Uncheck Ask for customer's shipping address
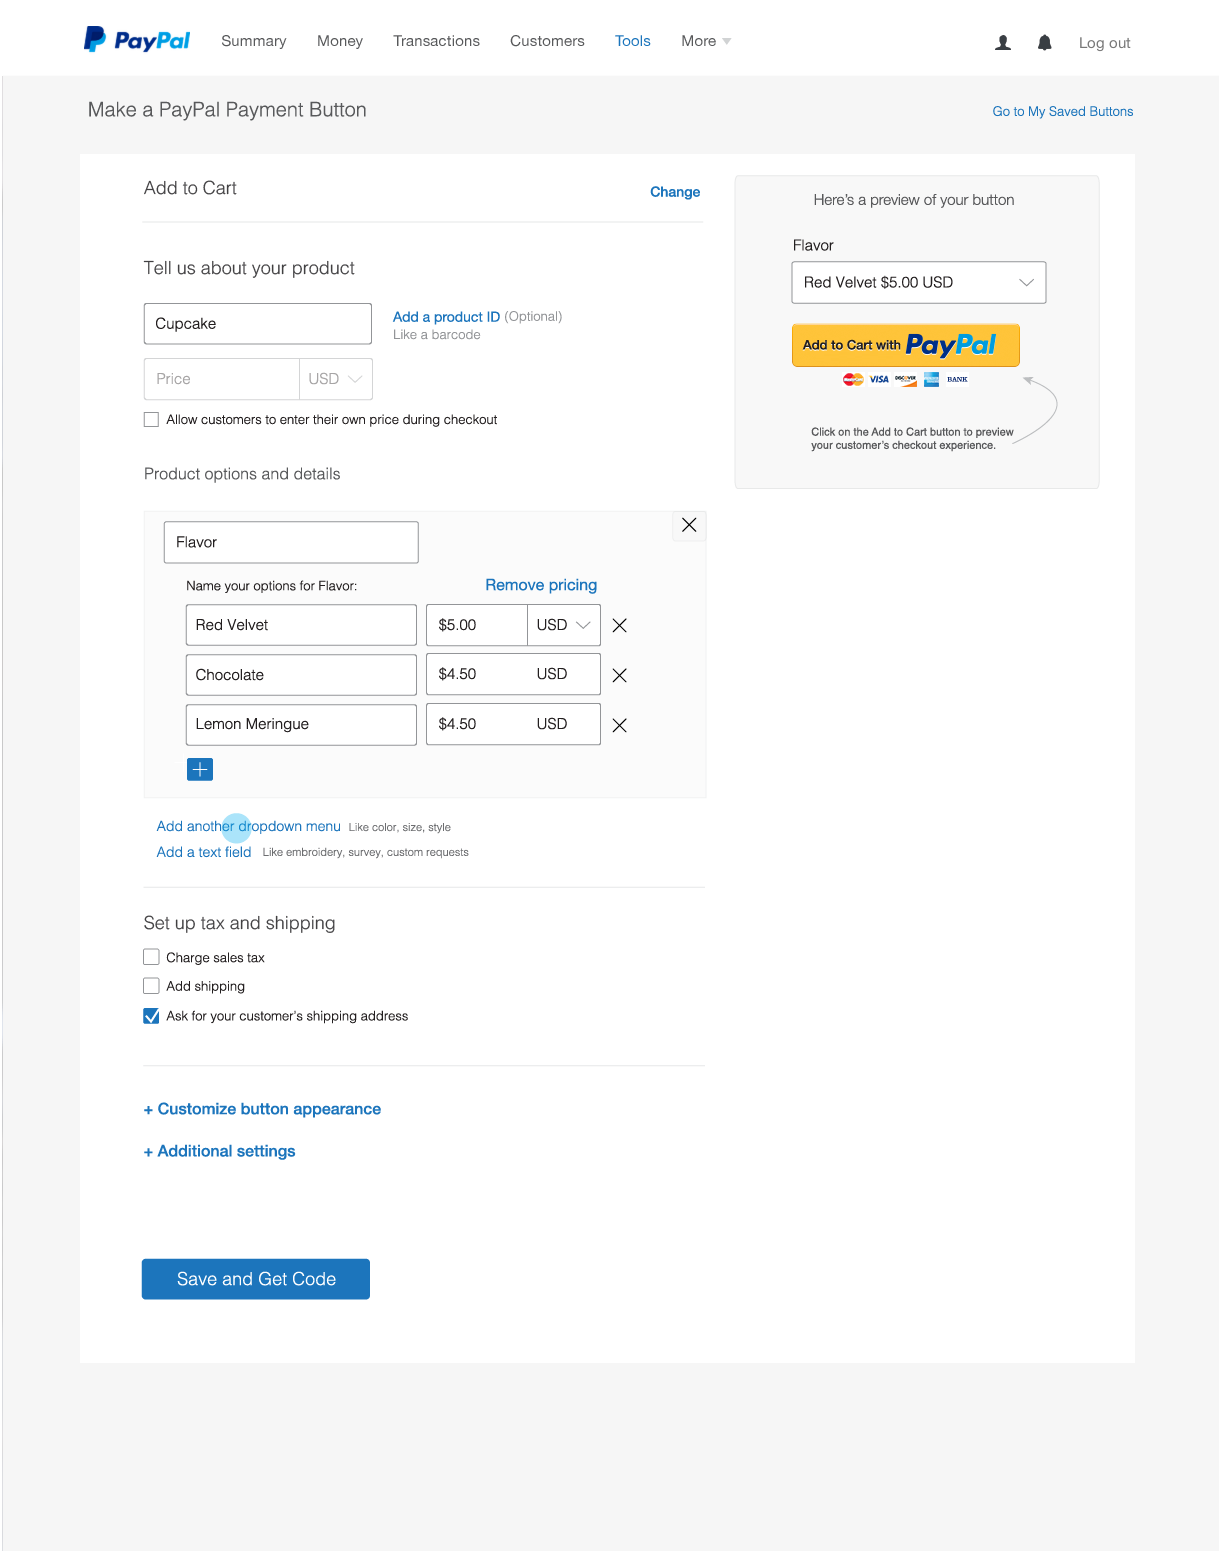The height and width of the screenshot is (1551, 1219). click(152, 1016)
